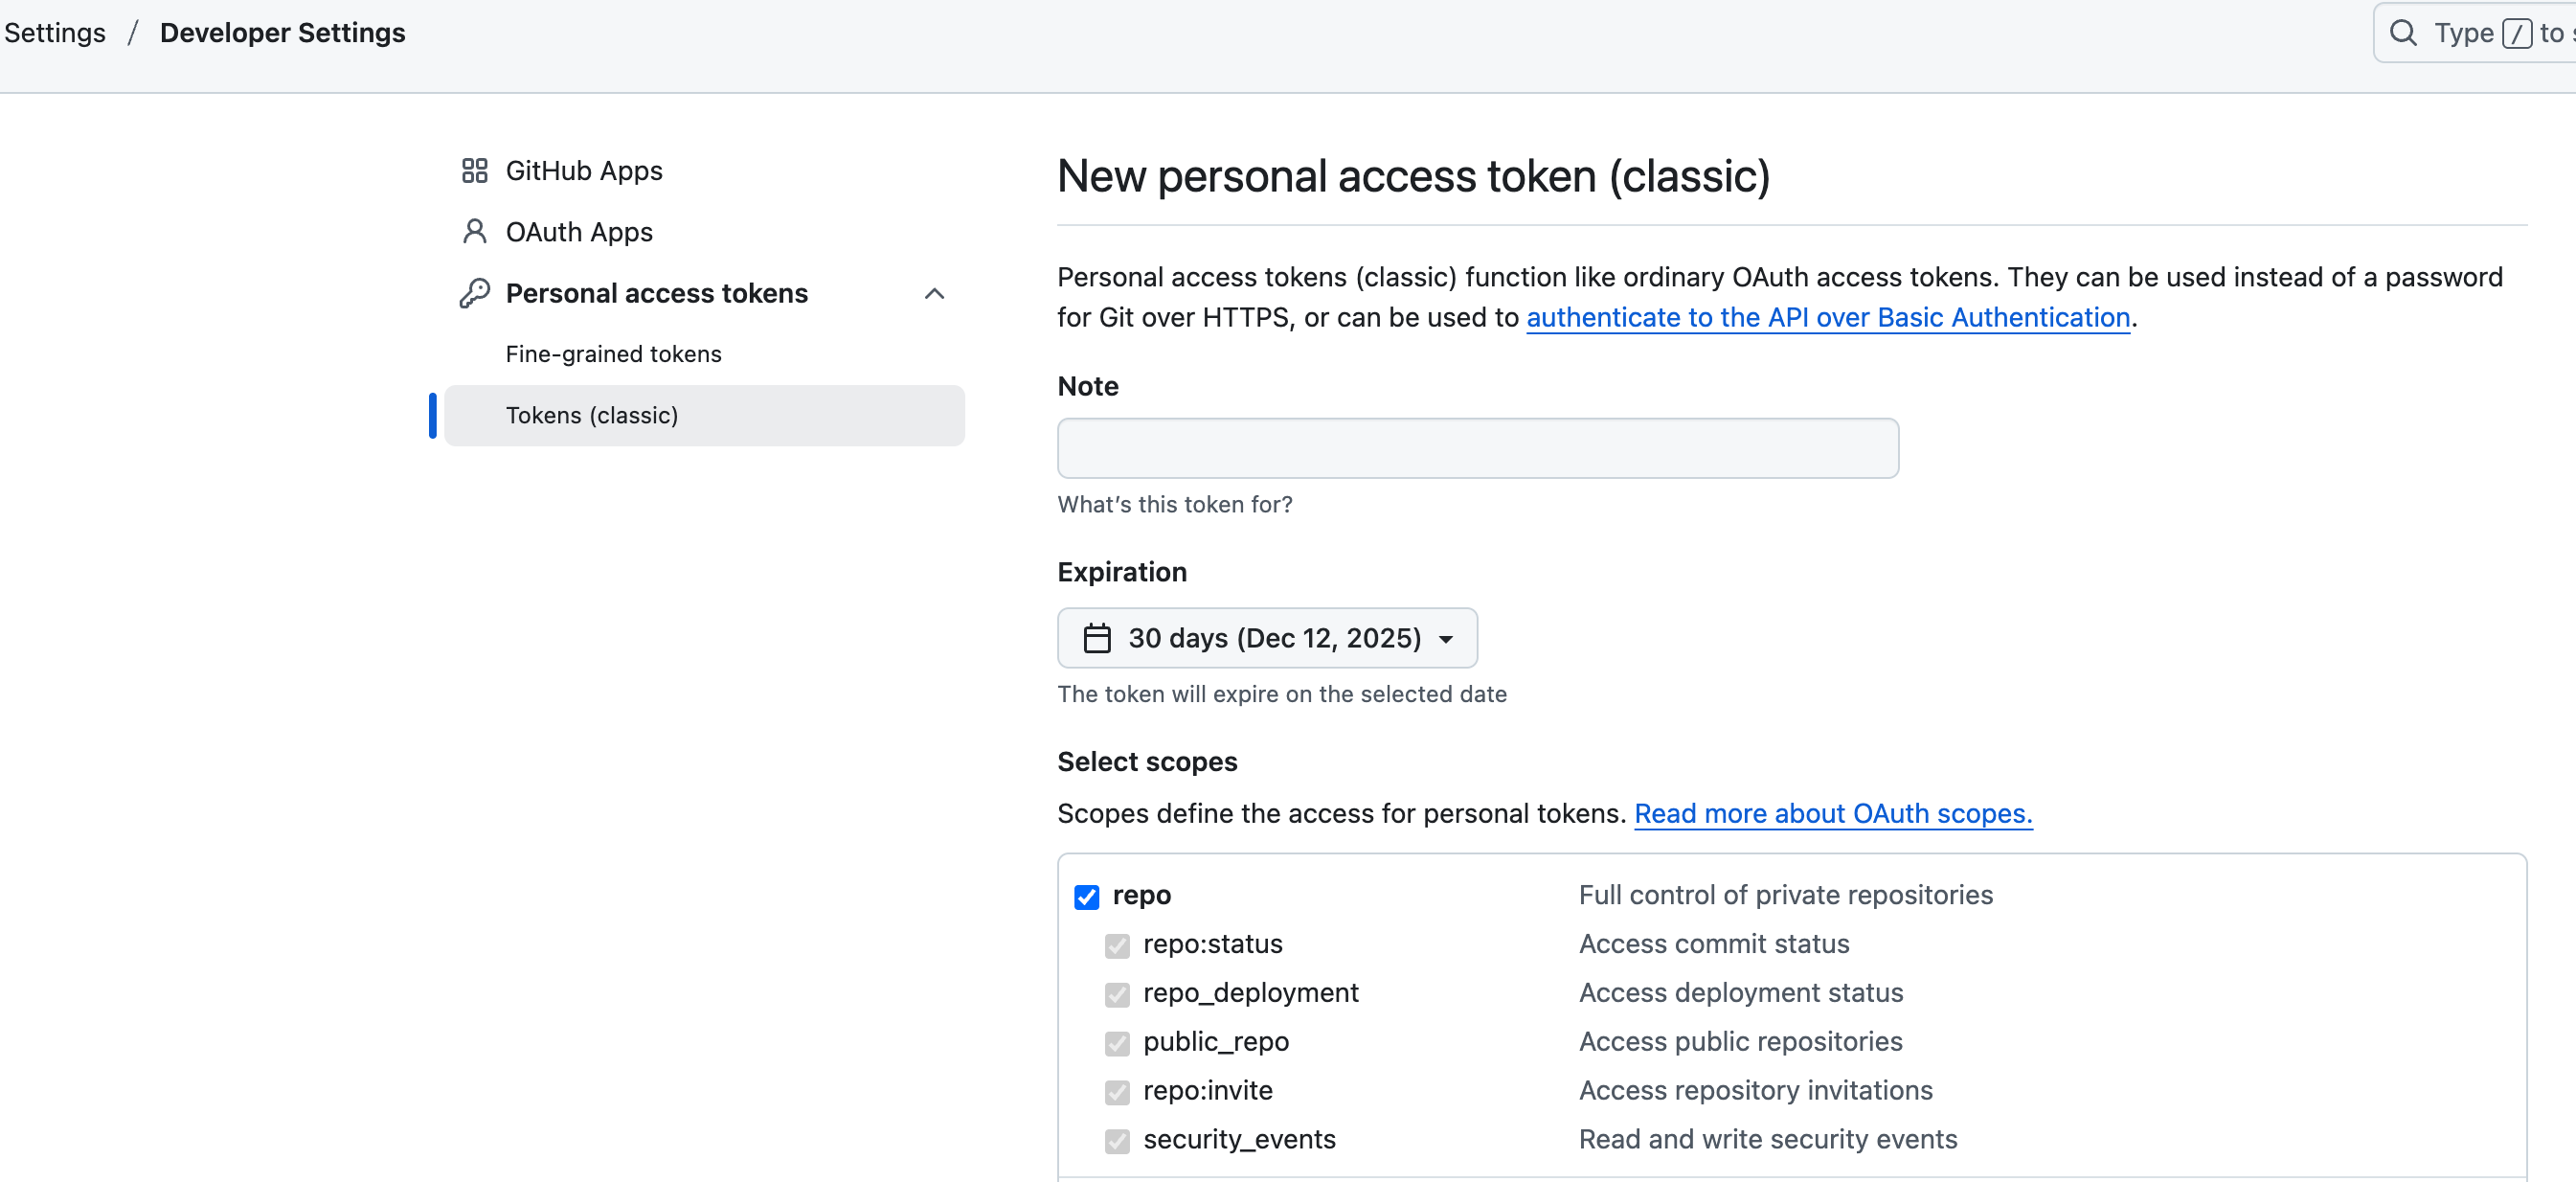
Task: Select Tokens (classic) in sidebar
Action: click(592, 415)
